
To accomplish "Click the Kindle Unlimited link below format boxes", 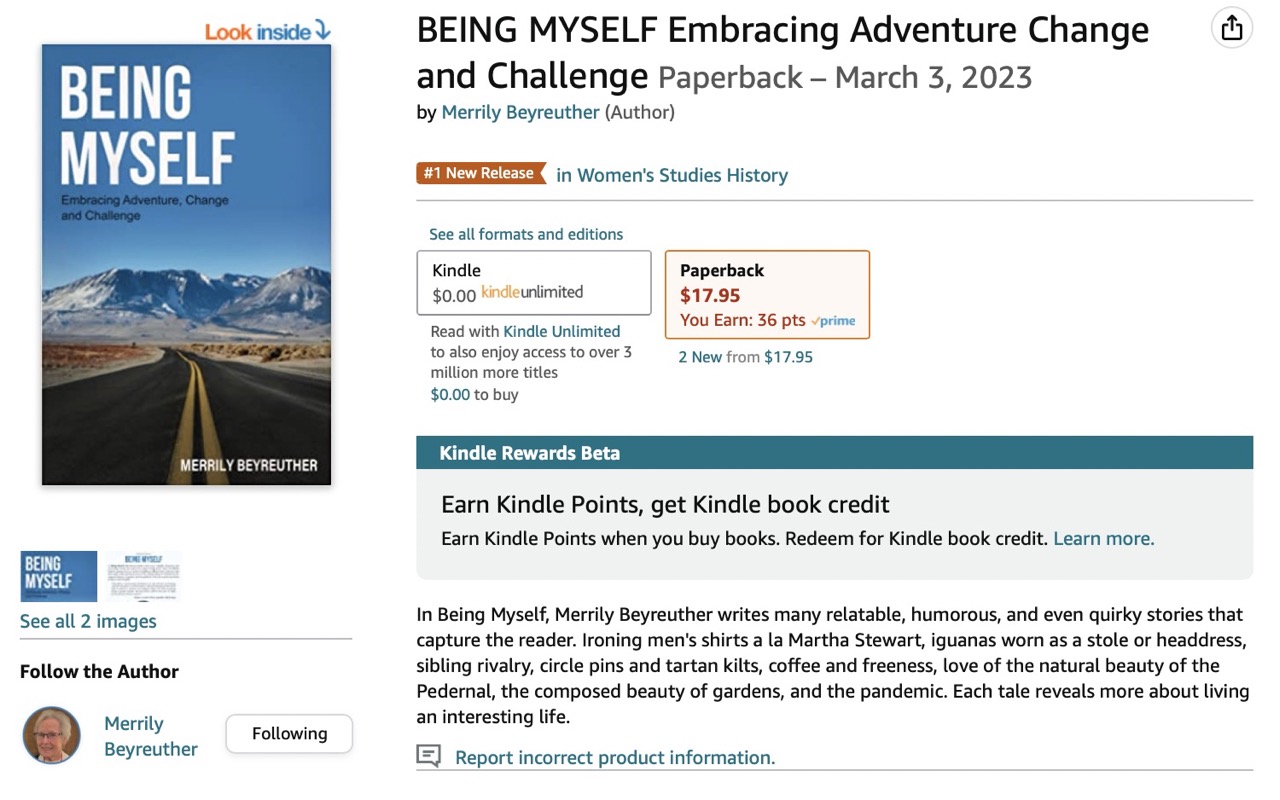I will 562,331.
